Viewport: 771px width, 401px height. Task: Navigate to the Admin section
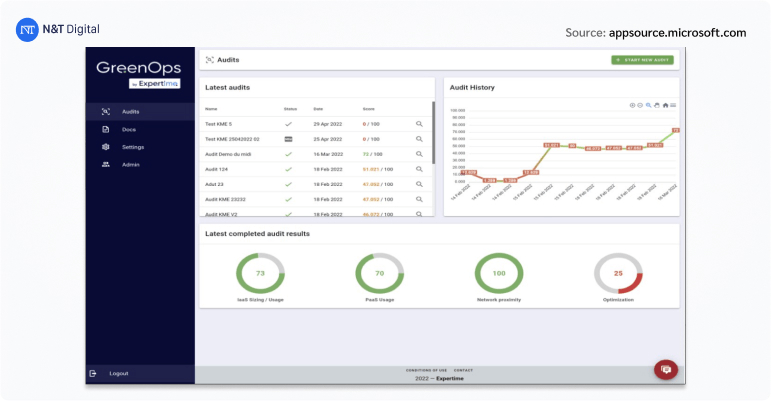[130, 164]
